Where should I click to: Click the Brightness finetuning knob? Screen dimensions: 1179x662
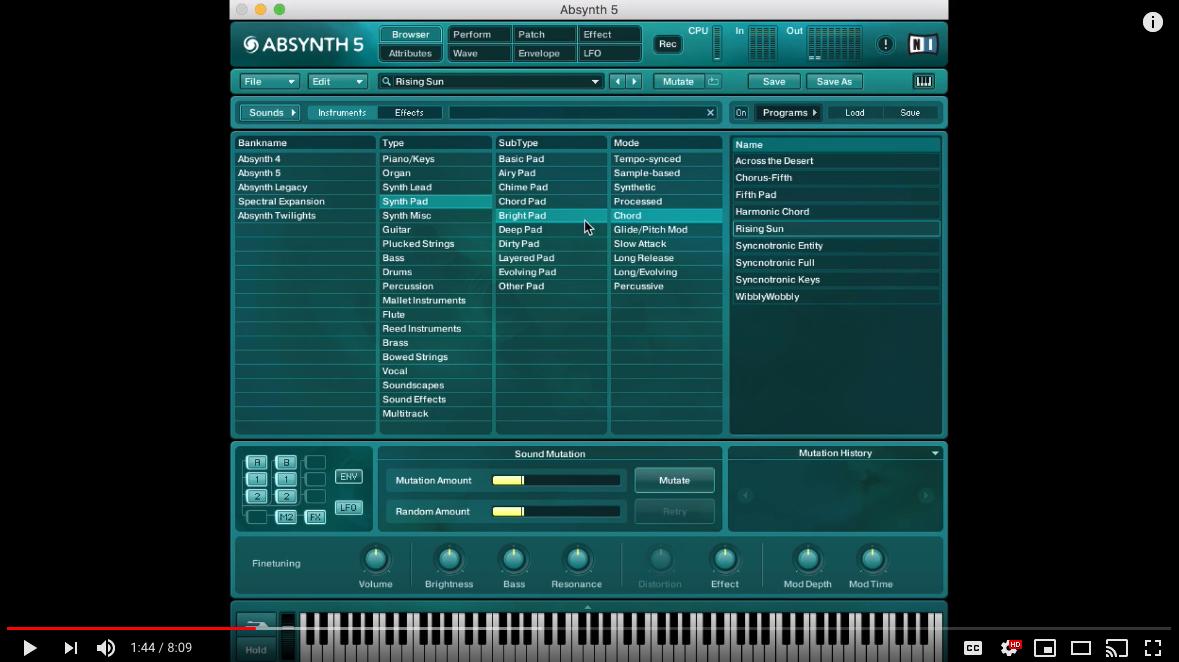click(x=449, y=559)
